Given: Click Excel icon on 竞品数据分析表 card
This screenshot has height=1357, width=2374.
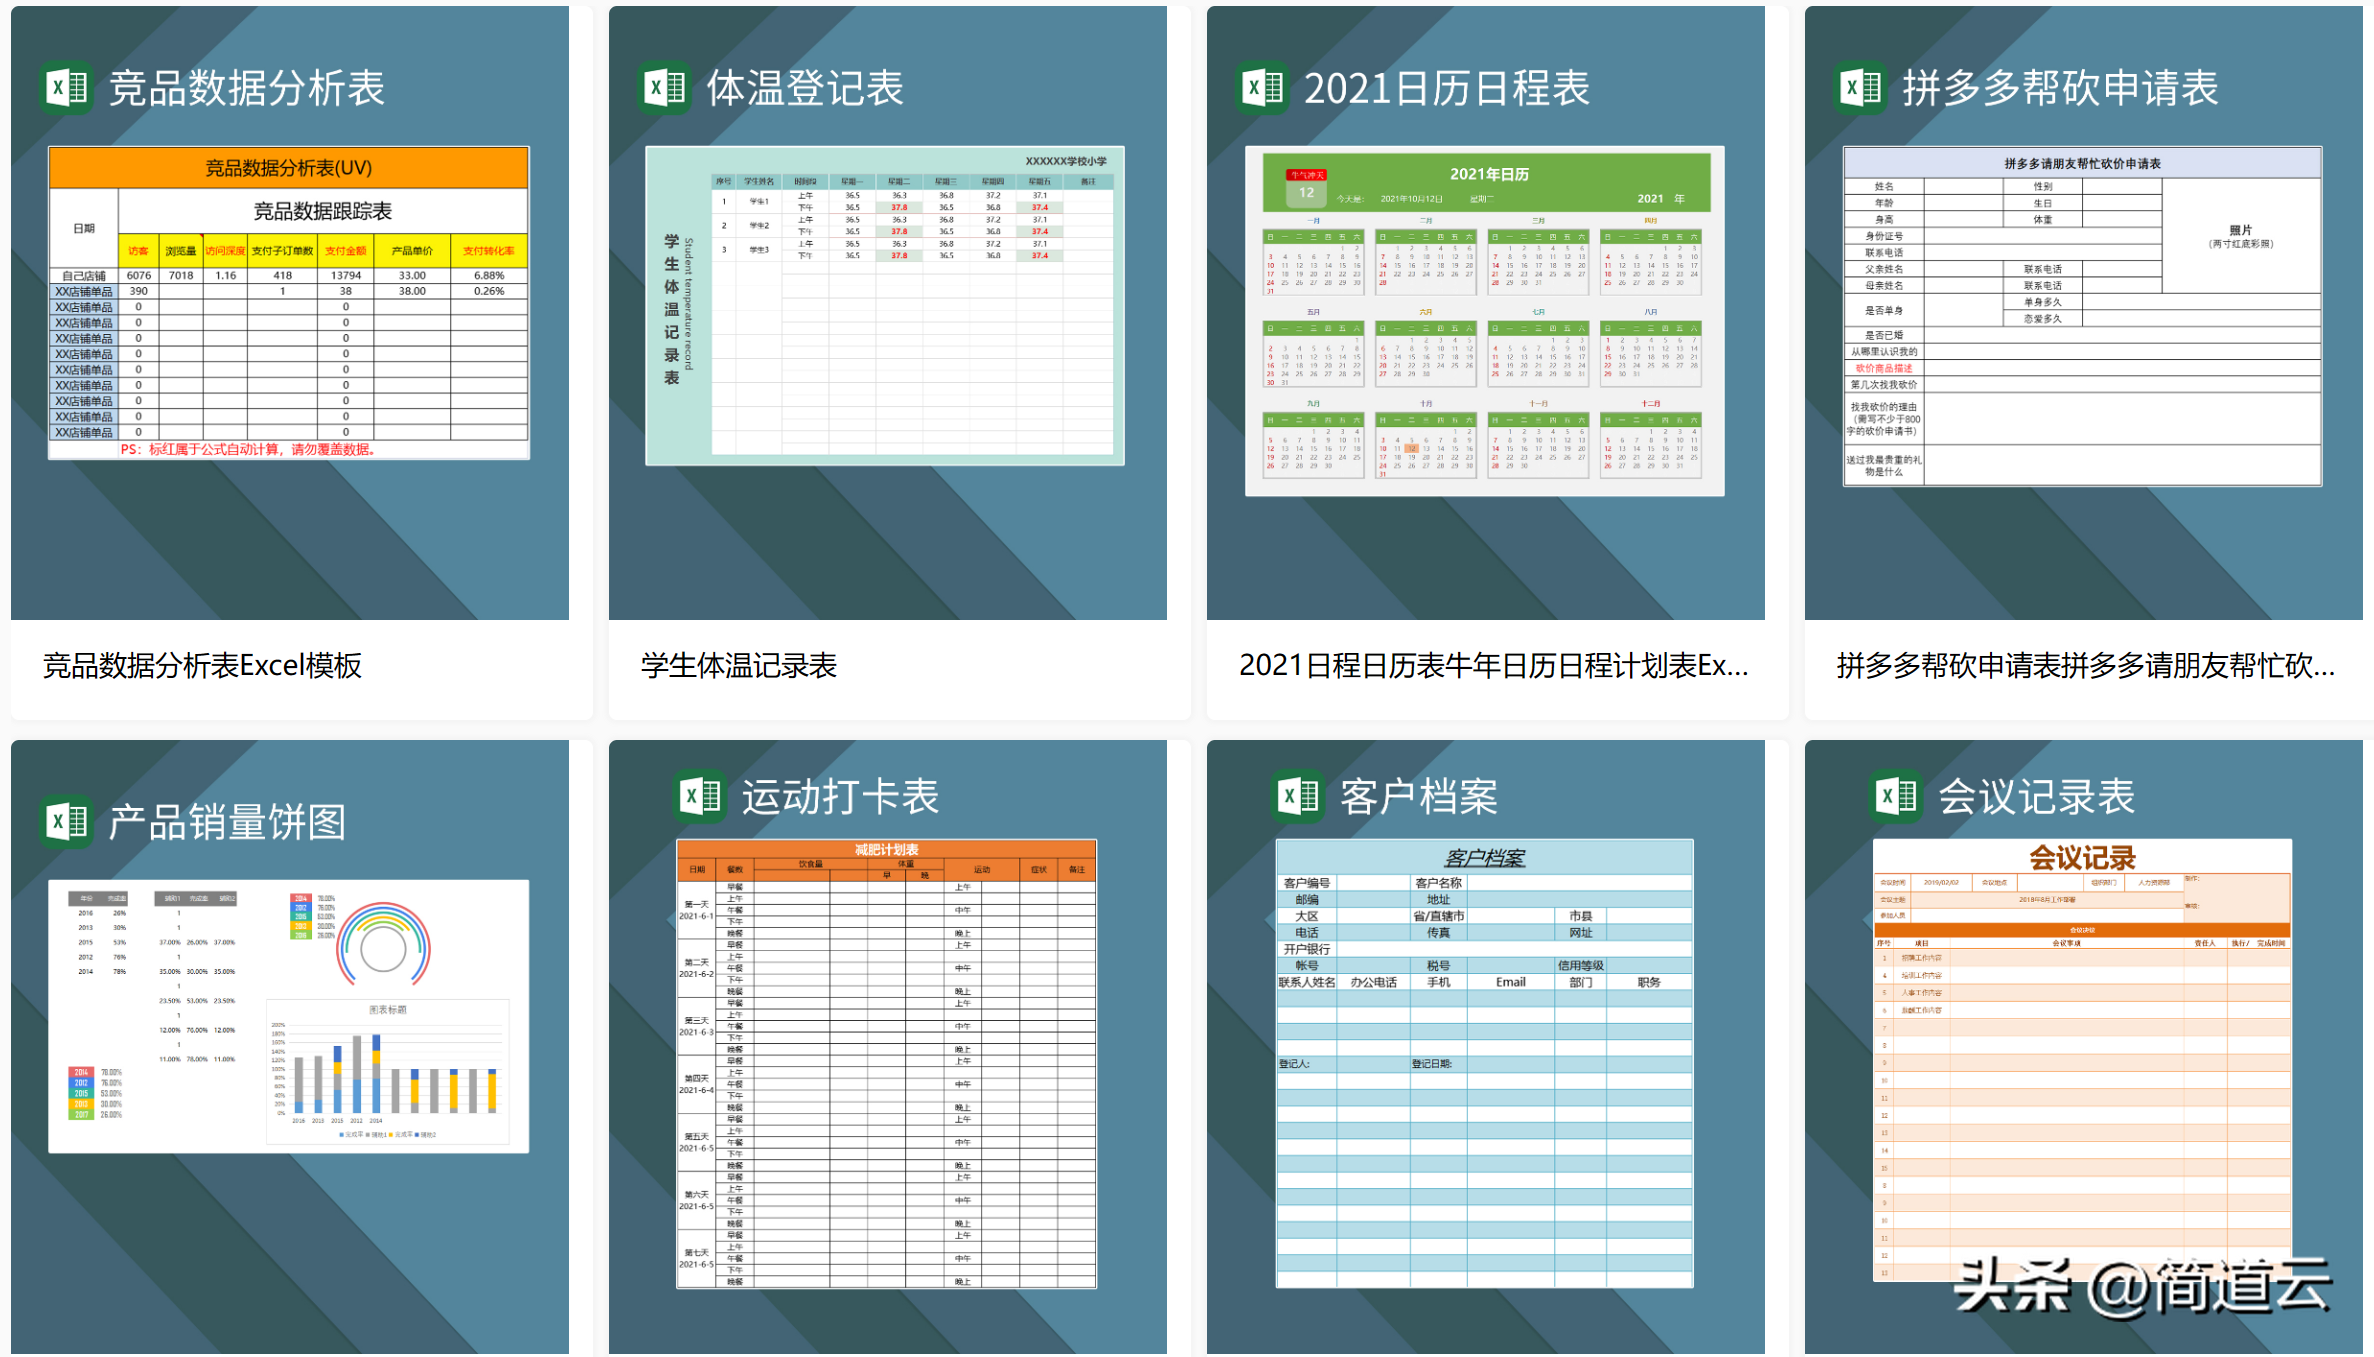Looking at the screenshot, I should tap(67, 88).
